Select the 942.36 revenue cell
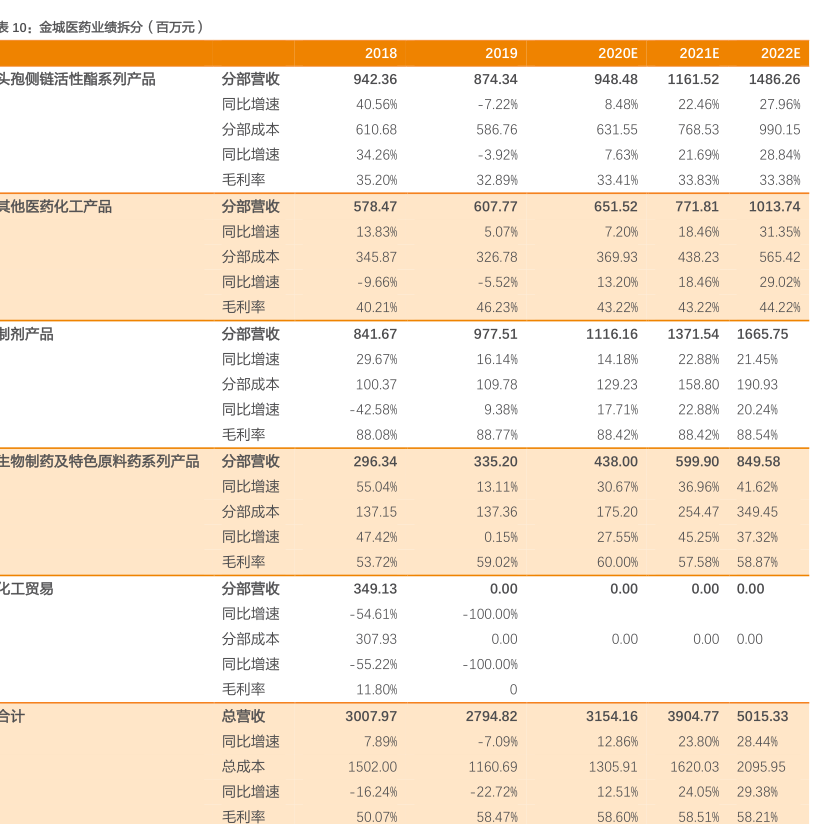Viewport: 821px width, 824px height. point(375,79)
